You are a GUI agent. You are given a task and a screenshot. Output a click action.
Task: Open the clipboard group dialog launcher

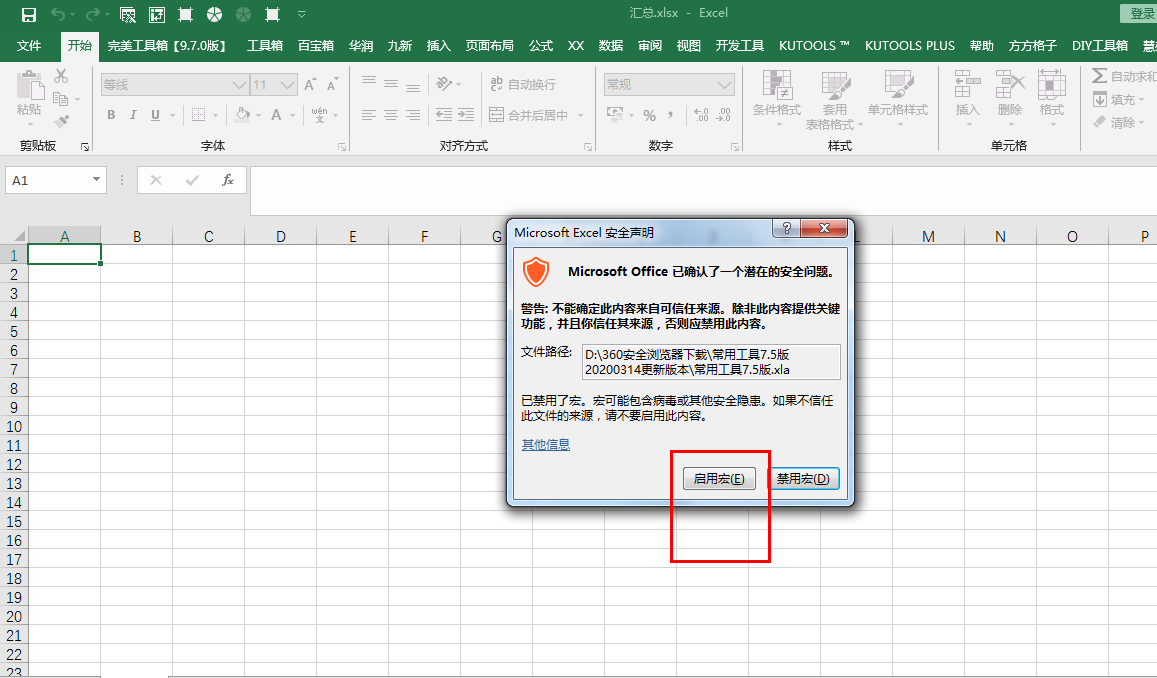click(x=85, y=147)
